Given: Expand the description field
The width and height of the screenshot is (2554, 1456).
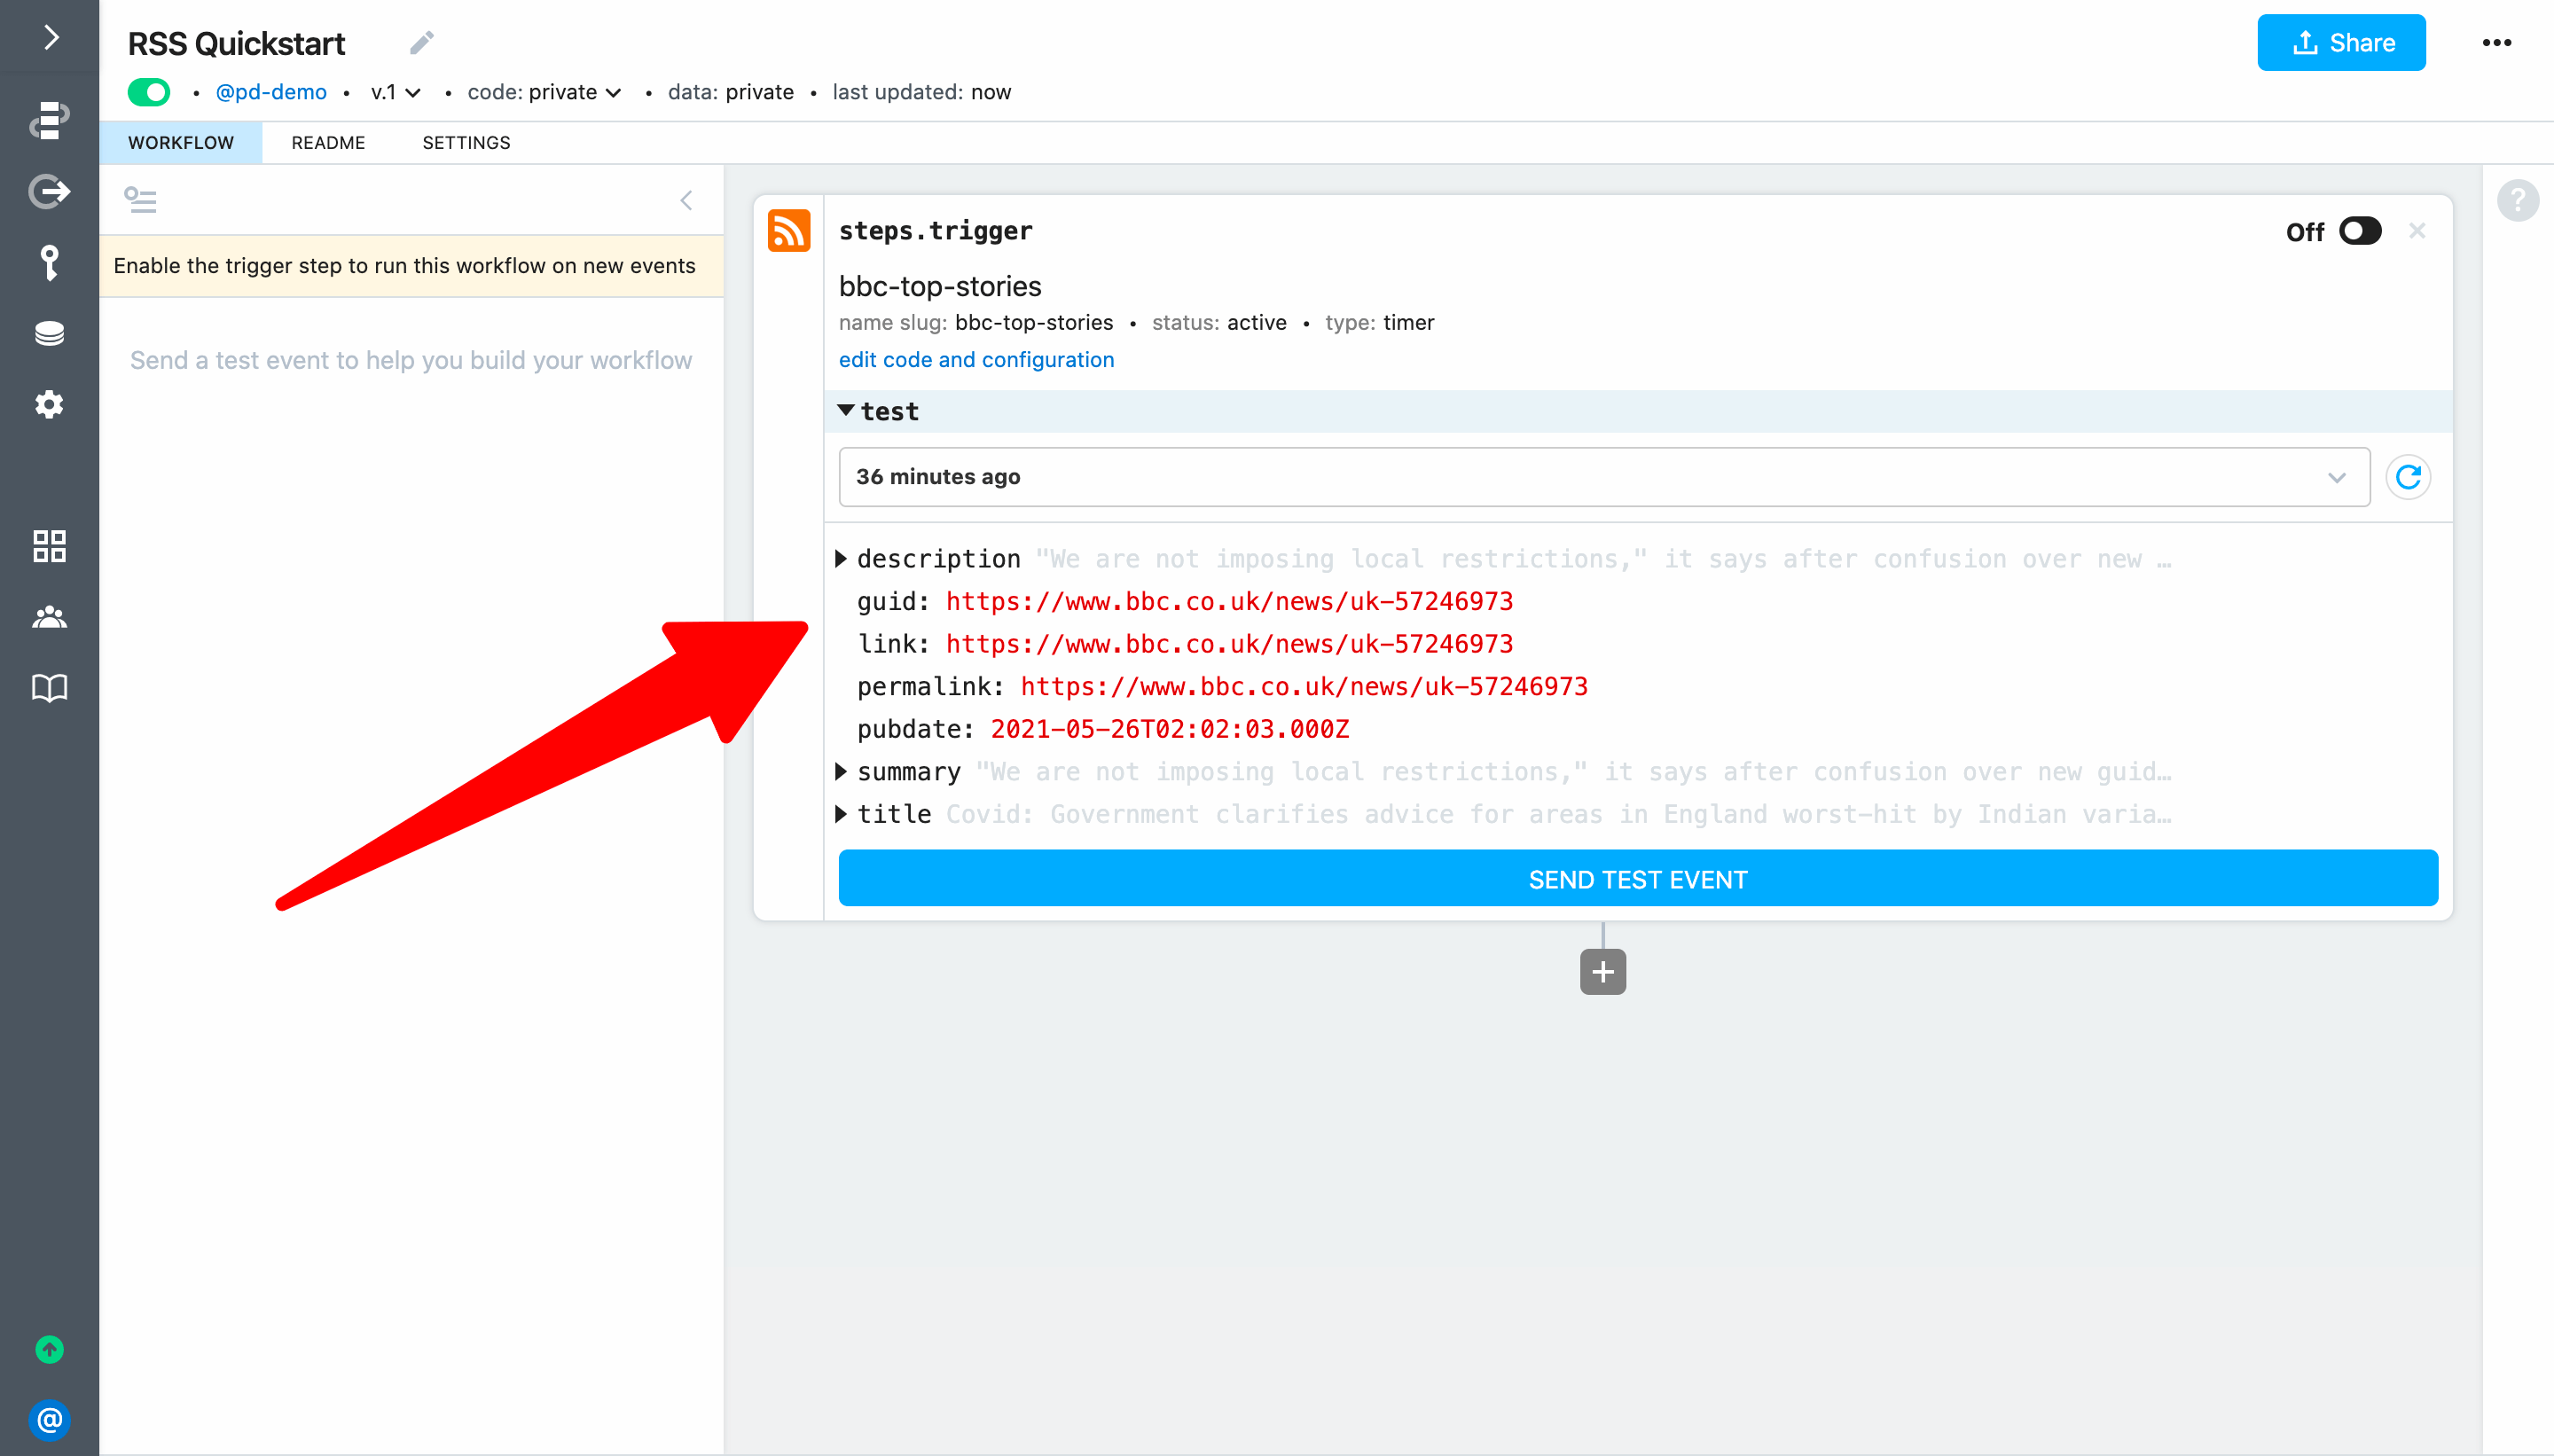Looking at the screenshot, I should coord(841,559).
